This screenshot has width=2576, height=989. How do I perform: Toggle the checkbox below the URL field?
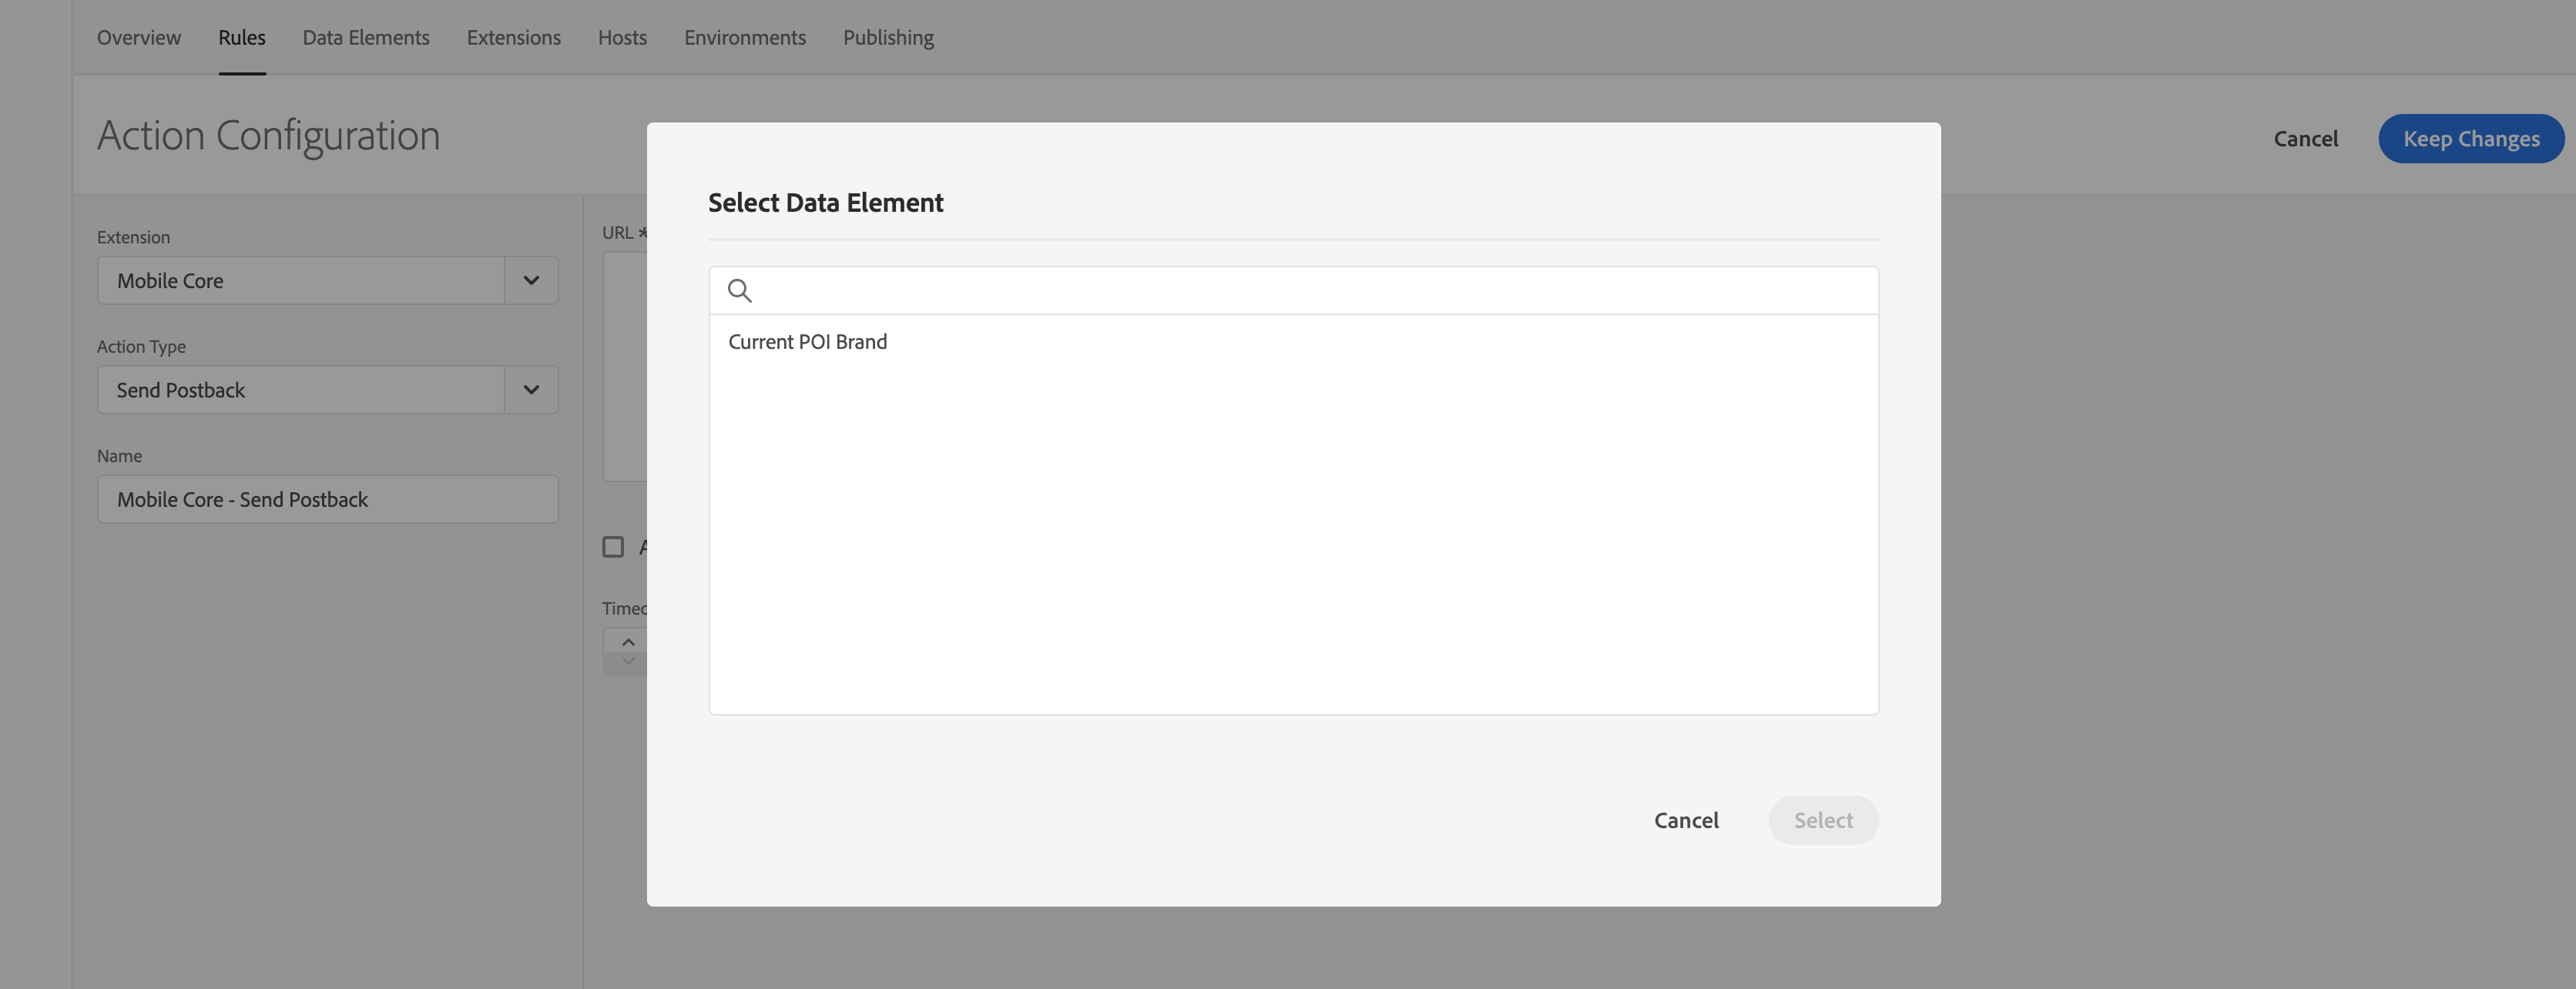pos(613,547)
